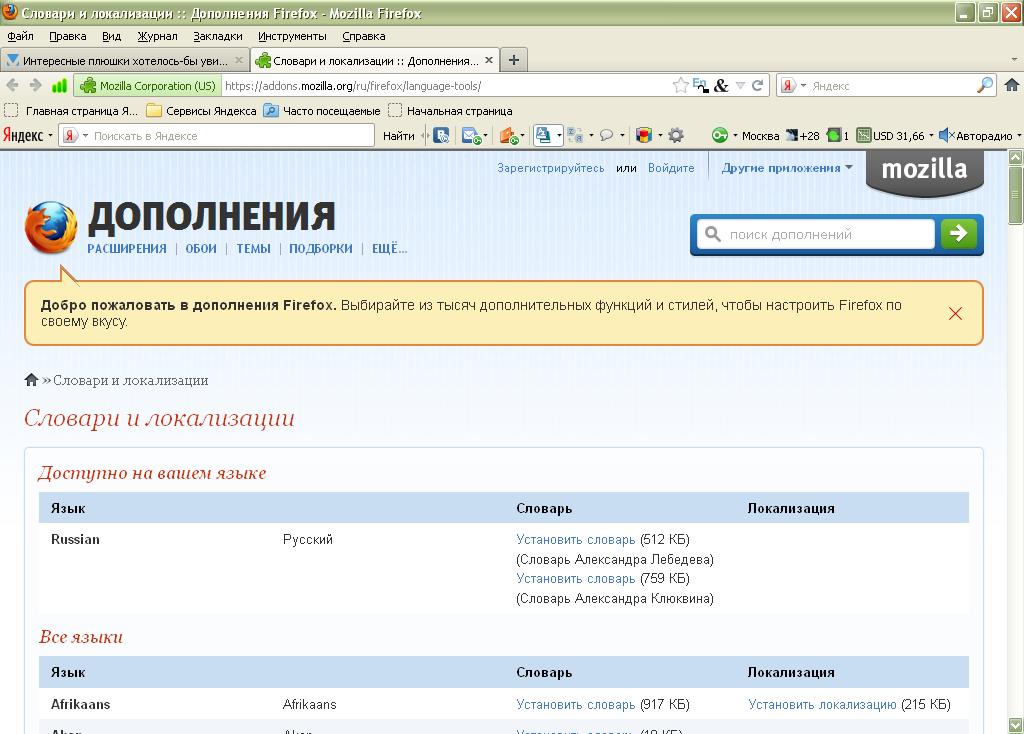Open the ПОДБОРКИ section
This screenshot has width=1024, height=734.
[x=321, y=249]
